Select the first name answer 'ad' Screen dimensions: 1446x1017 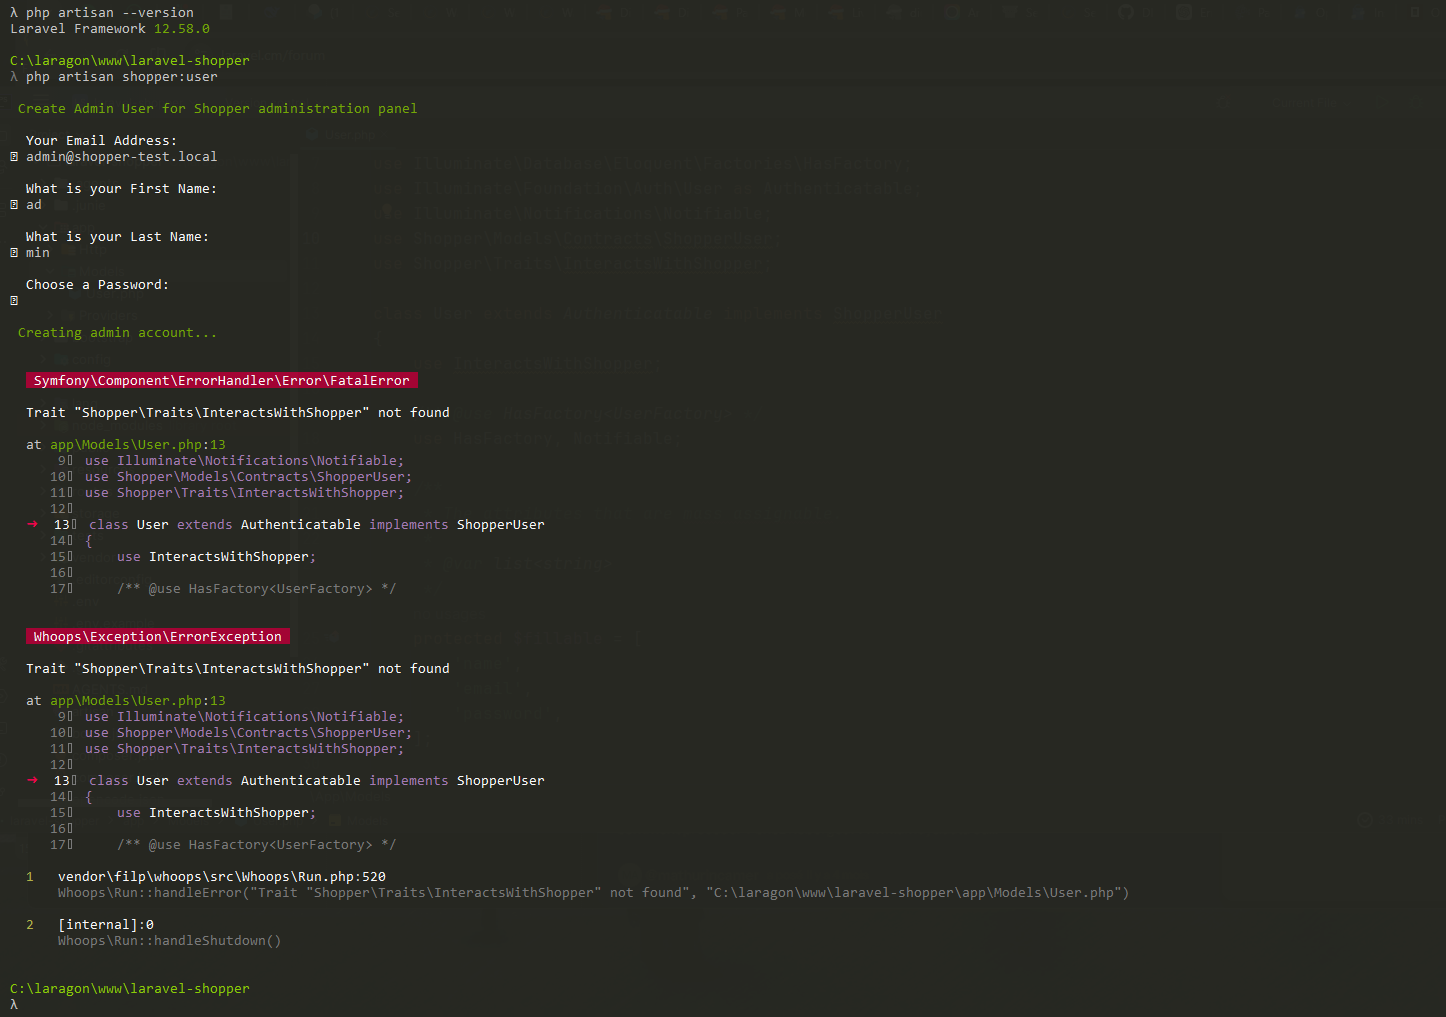(x=34, y=205)
